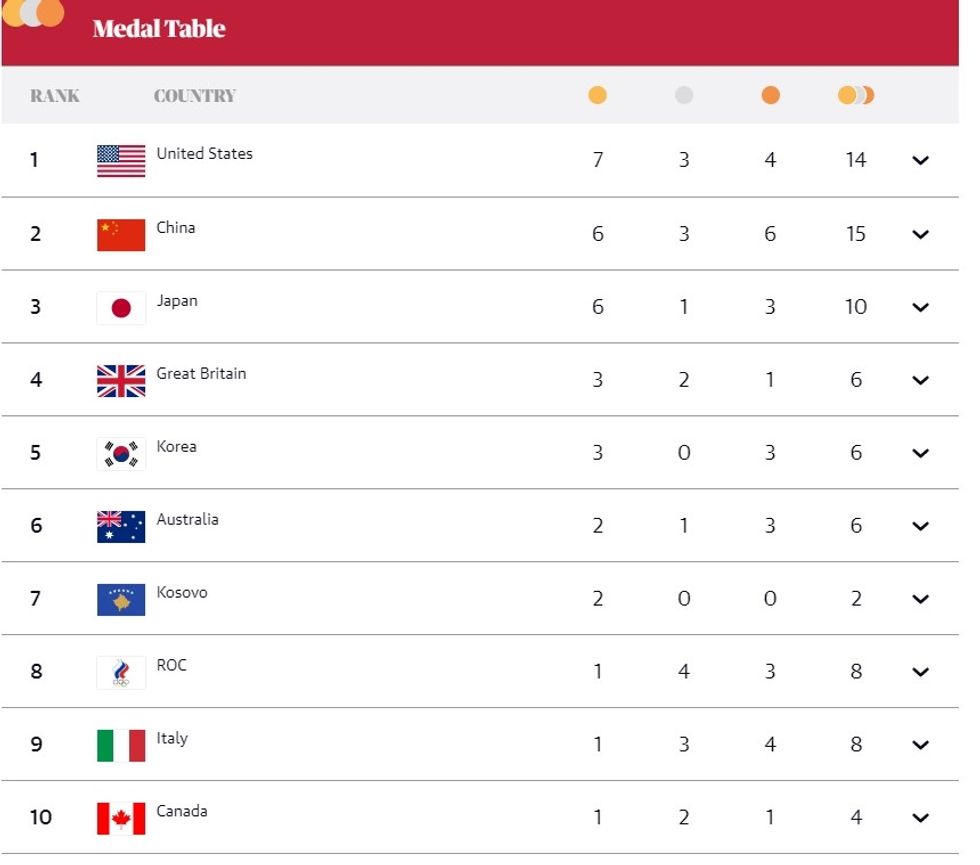This screenshot has width=980, height=865.
Task: Click the bronze medal column header
Action: 770,96
